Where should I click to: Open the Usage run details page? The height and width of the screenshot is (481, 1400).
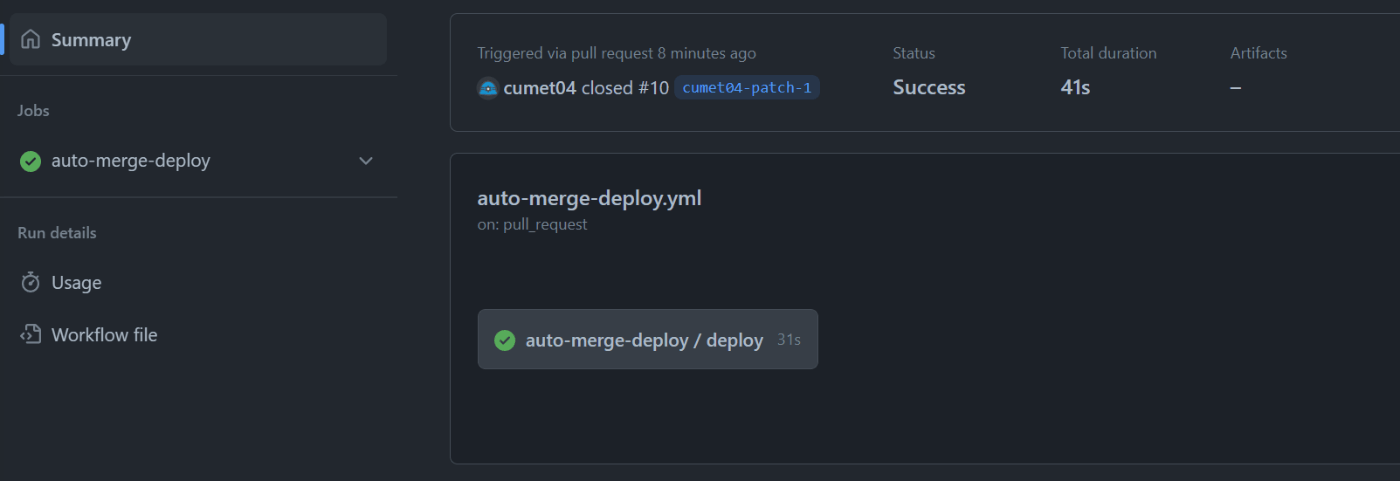[x=77, y=283]
